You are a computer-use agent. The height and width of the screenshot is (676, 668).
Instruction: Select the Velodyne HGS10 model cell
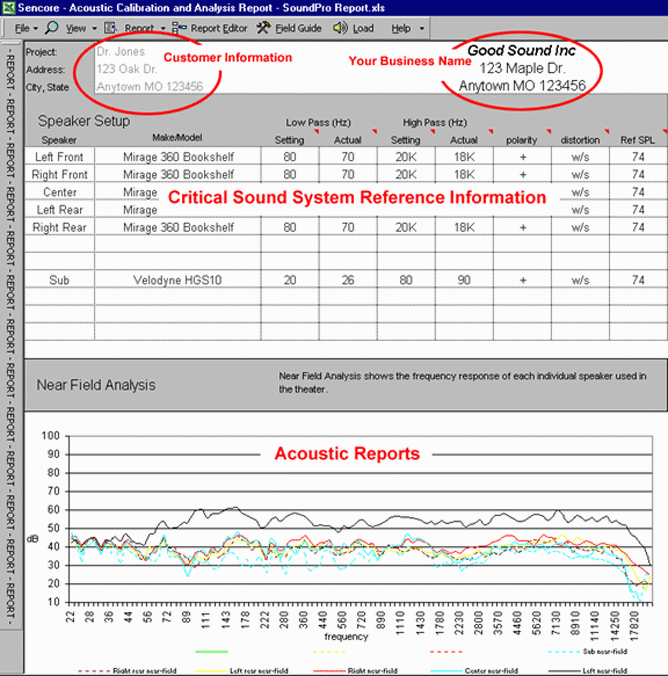point(177,280)
